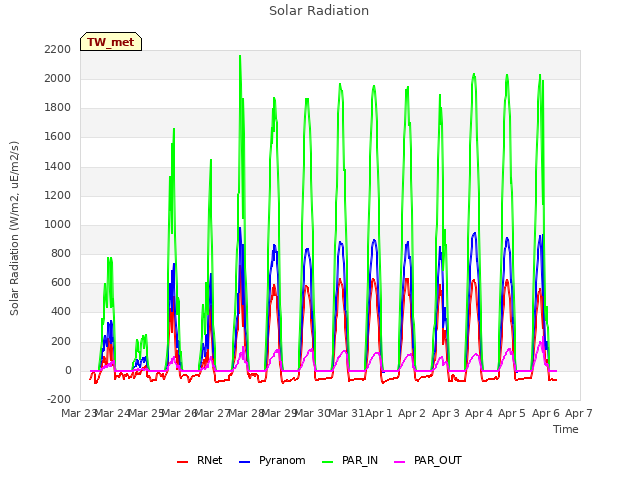Click the 1800 y-axis tick label

tap(58, 107)
